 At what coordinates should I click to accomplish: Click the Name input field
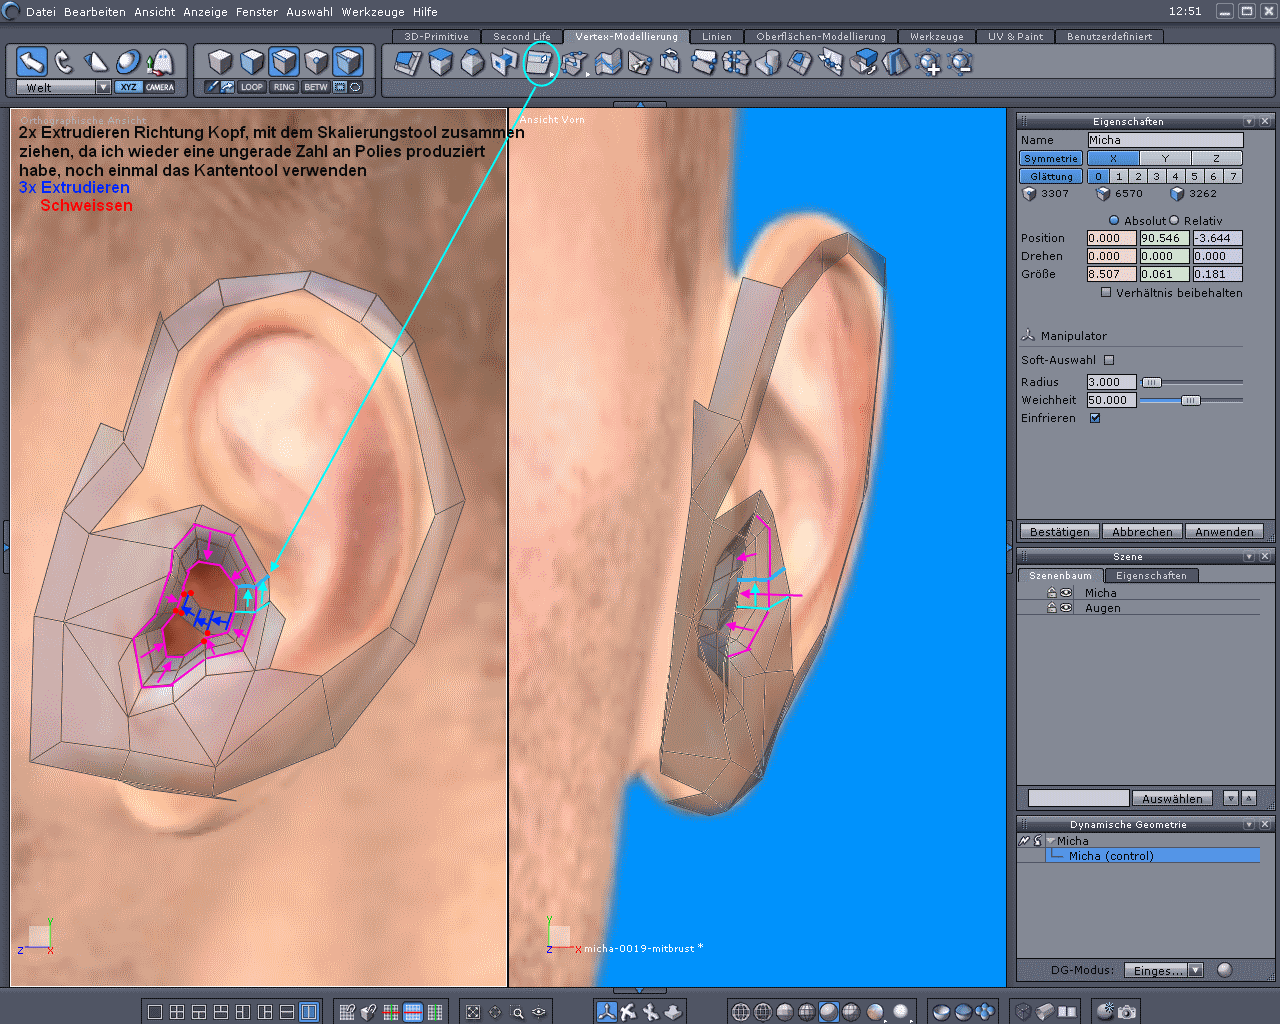click(x=1165, y=140)
